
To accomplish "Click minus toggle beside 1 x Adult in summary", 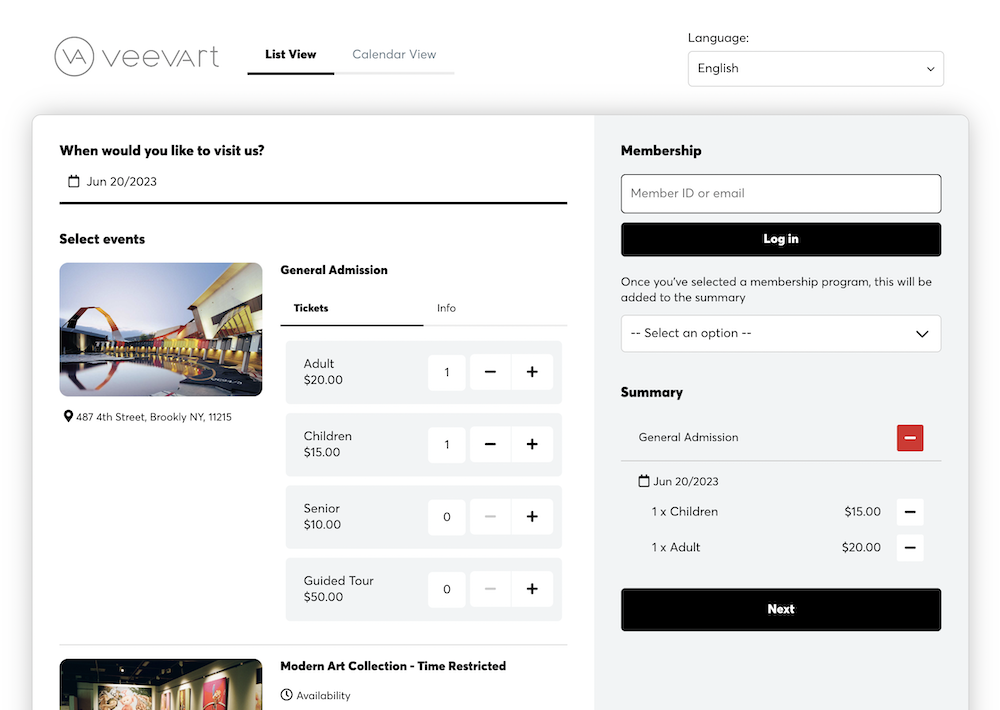I will tap(910, 547).
